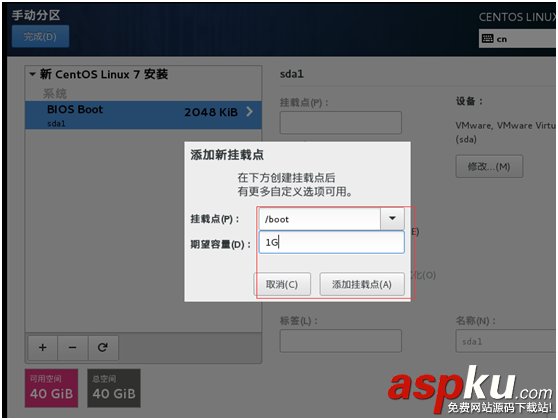Click the desired capacity field showing 1G
The height and width of the screenshot is (420, 558).
tap(331, 242)
